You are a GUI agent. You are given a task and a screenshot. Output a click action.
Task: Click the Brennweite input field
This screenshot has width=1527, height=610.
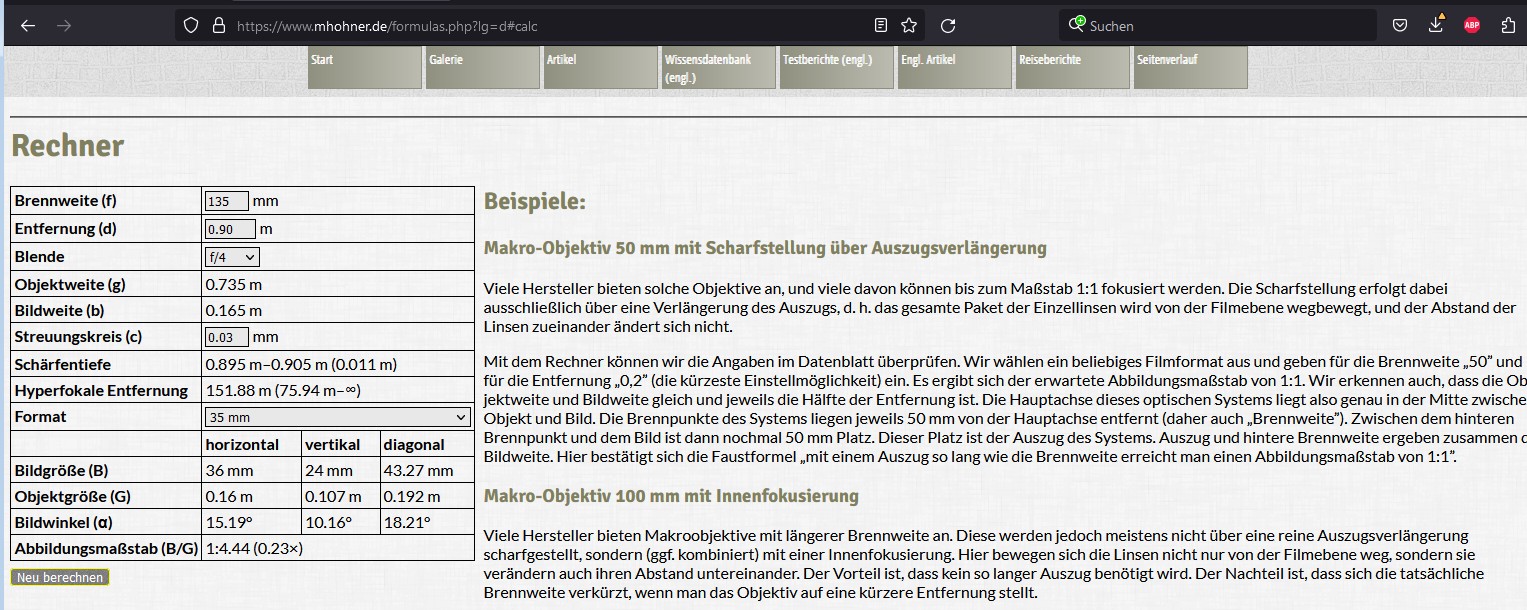tap(226, 201)
